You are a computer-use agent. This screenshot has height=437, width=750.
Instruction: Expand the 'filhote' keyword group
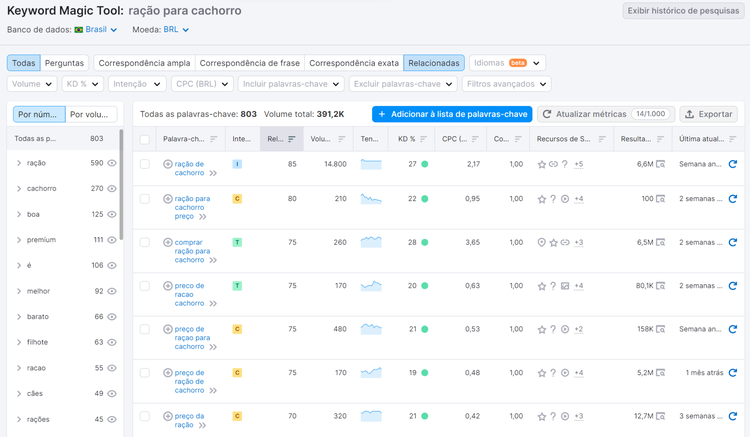pos(19,342)
